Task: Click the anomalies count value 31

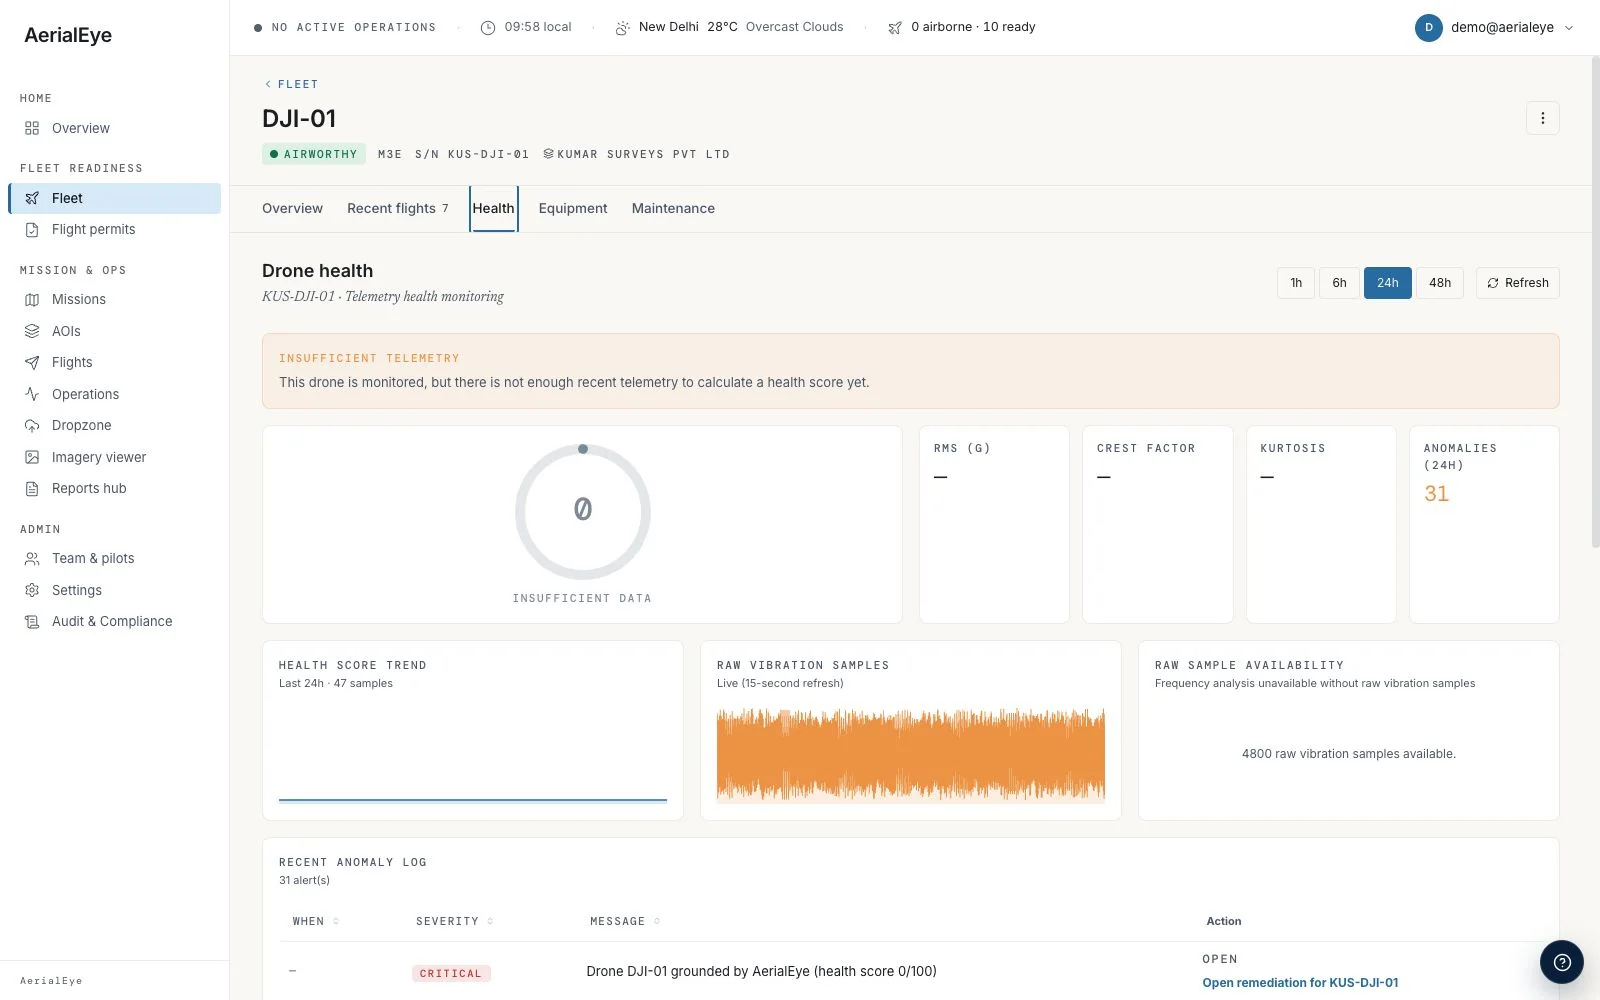Action: pyautogui.click(x=1436, y=494)
